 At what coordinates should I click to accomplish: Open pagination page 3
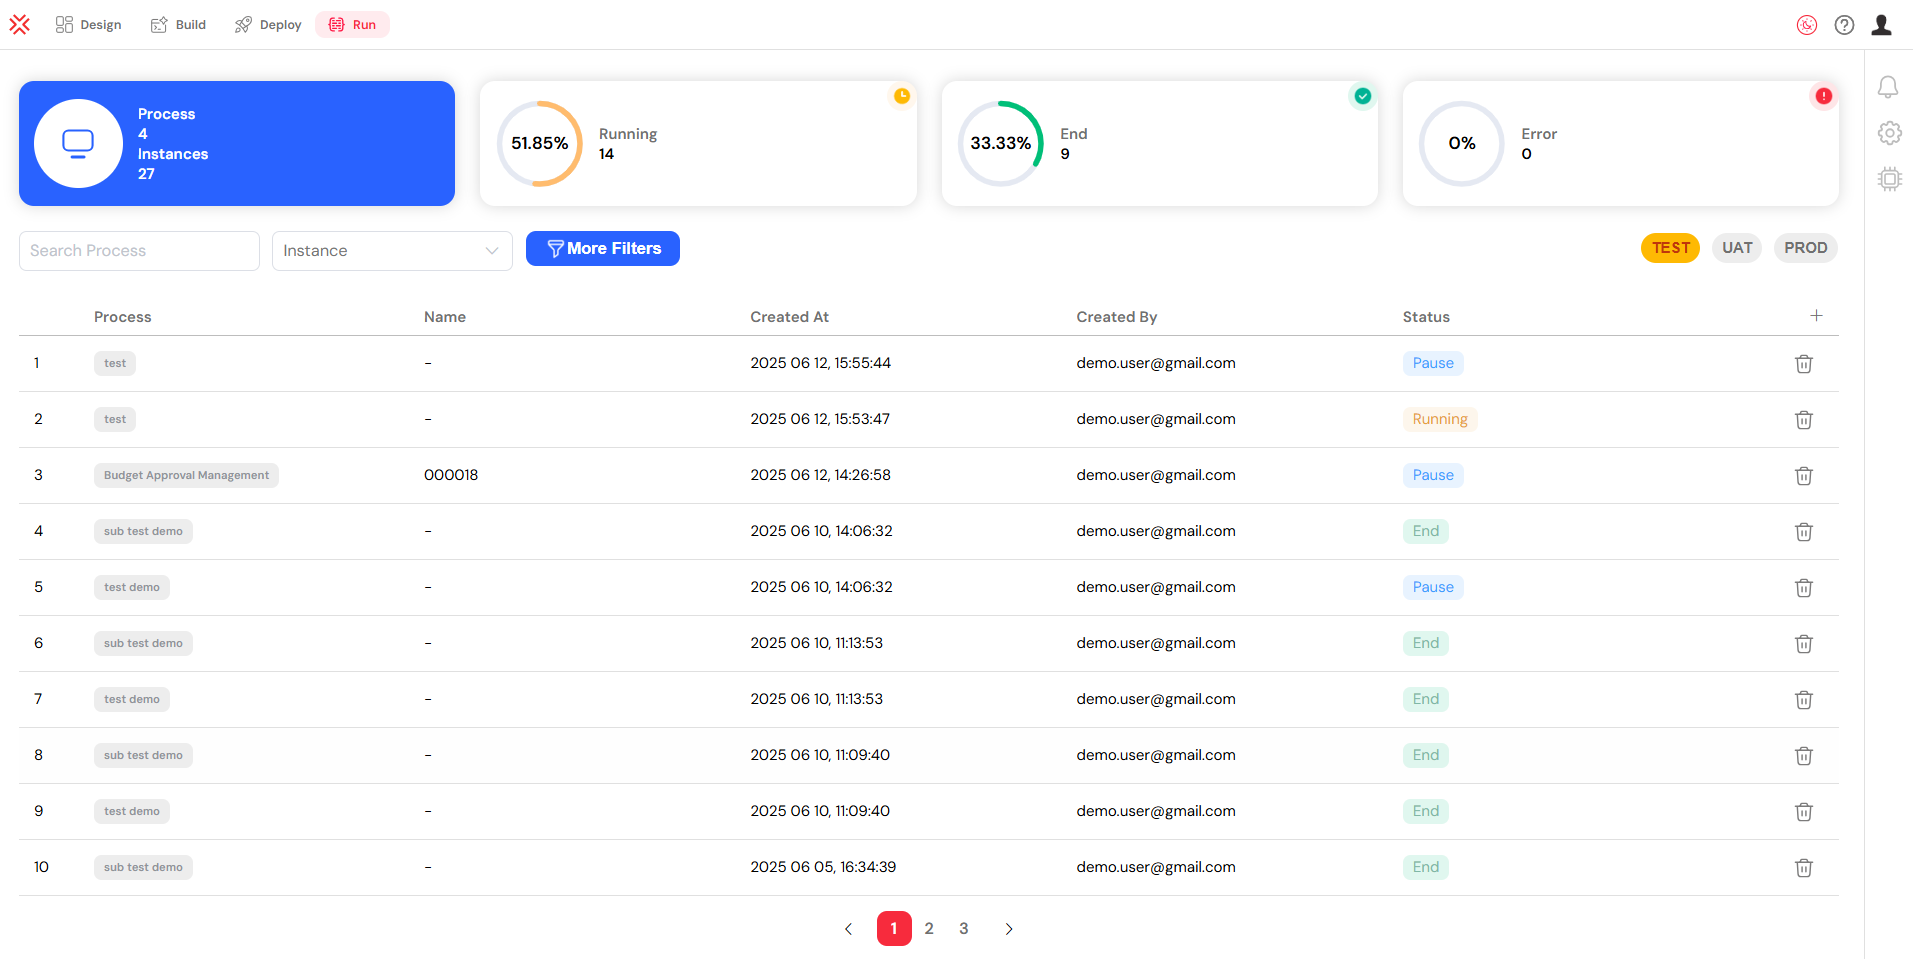[x=963, y=928]
